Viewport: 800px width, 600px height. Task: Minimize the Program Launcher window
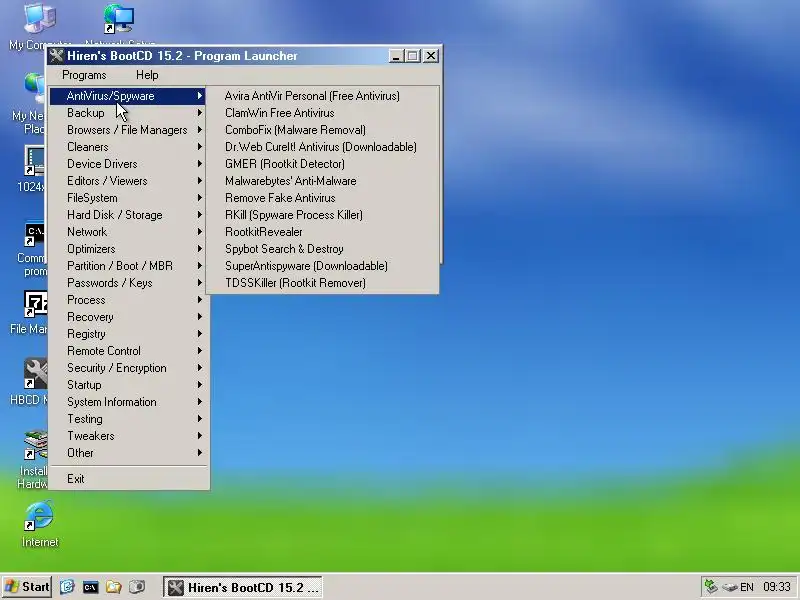[x=396, y=56]
